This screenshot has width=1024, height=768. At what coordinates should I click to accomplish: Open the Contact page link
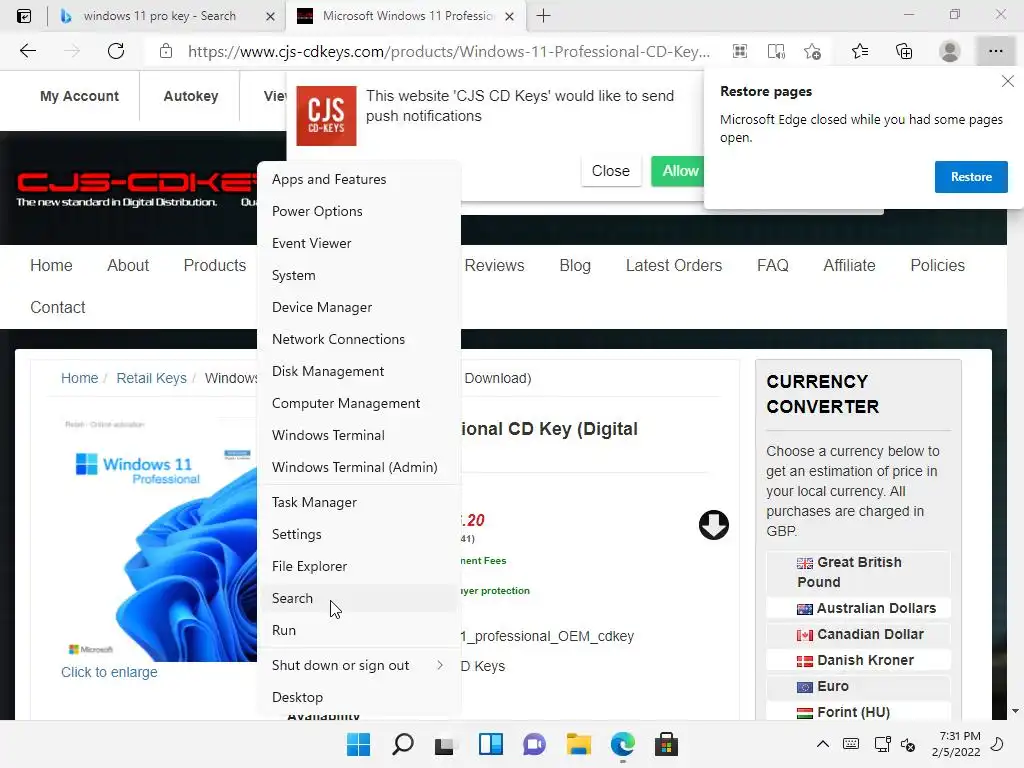pos(57,307)
